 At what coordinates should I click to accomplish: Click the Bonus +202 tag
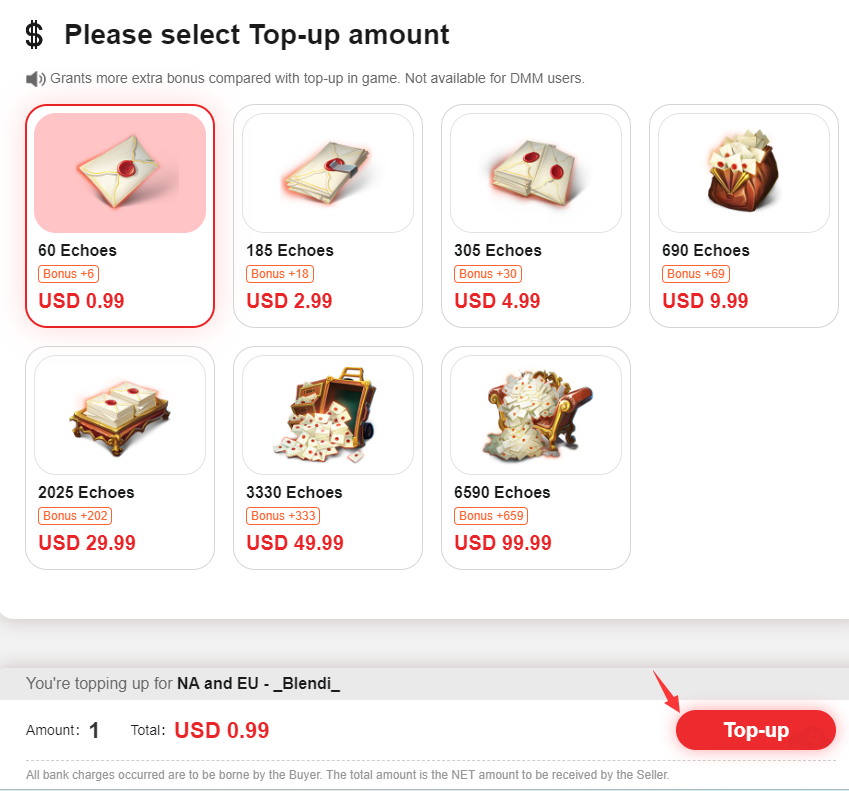tap(75, 516)
